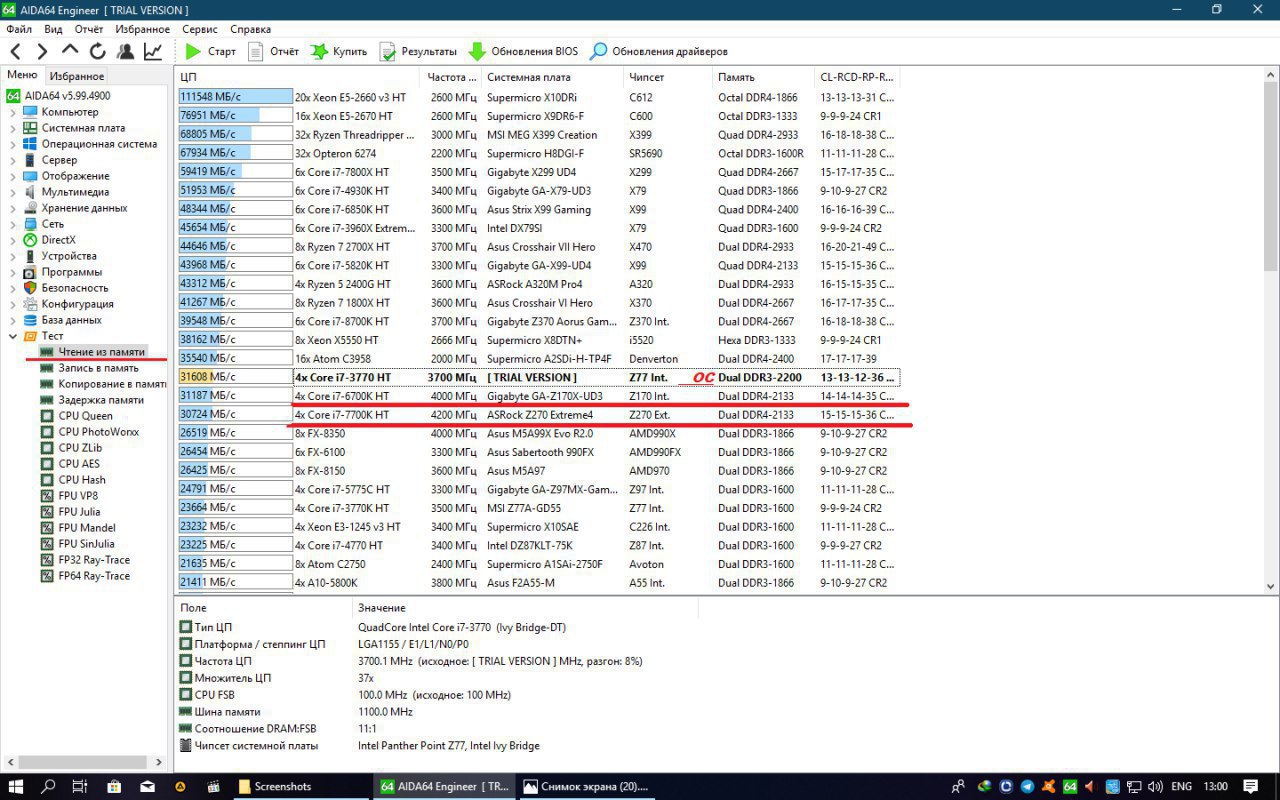This screenshot has height=800, width=1280.
Task: Expand the Системная плата tree node
Action: coord(13,128)
